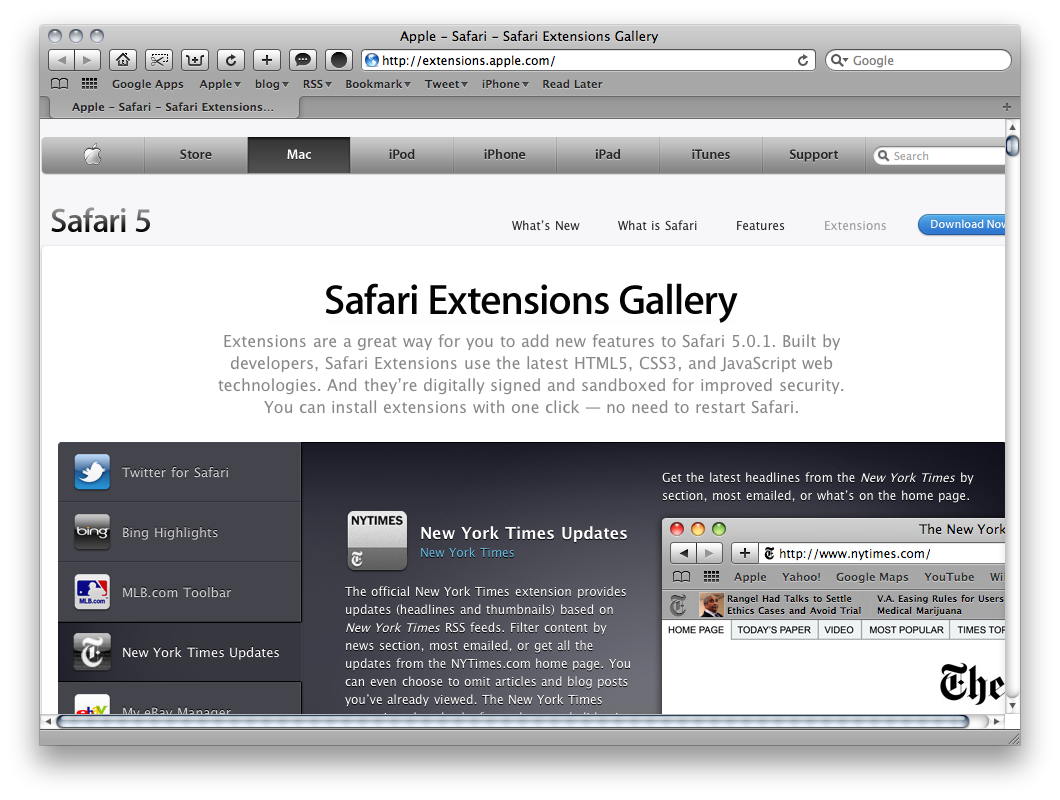Image resolution: width=1060 pixels, height=800 pixels.
Task: Click the Safari 5 heading logo
Action: point(101,221)
